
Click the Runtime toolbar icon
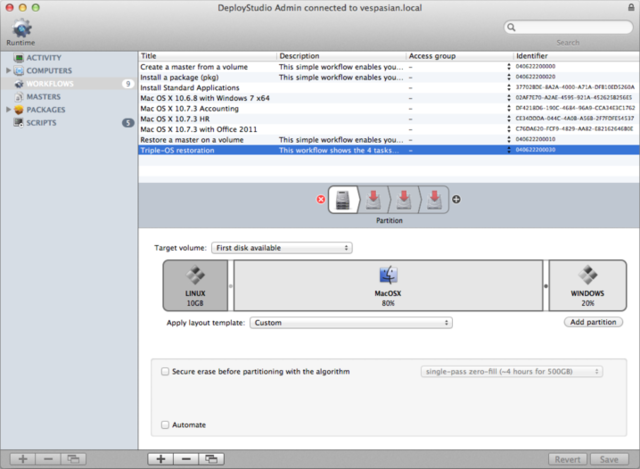point(21,28)
